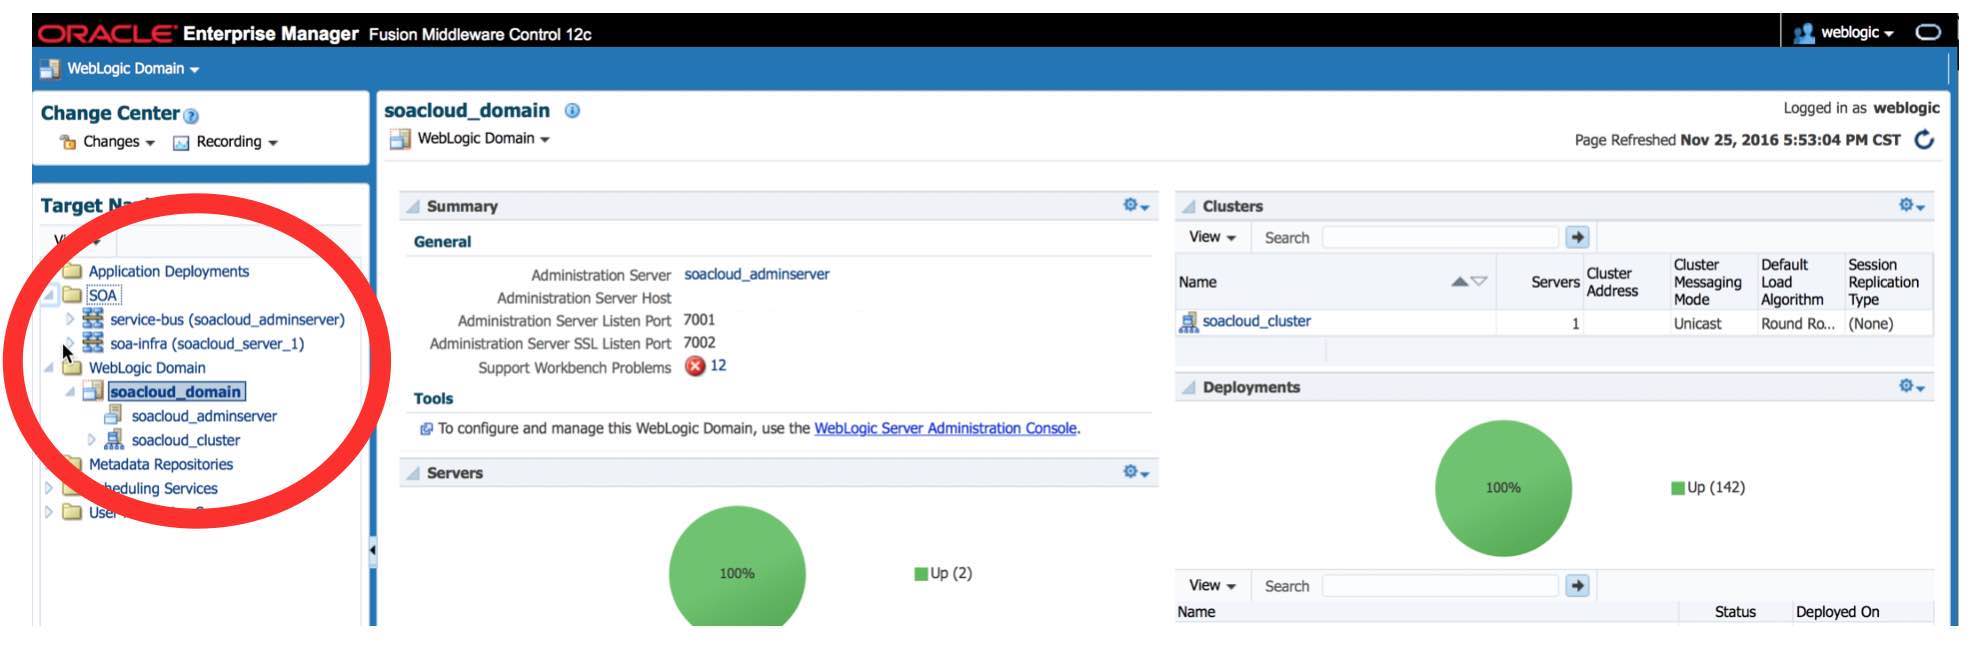Click the Unicast cell in Clusters table
Screen dimensions: 1984x660
tap(1697, 324)
